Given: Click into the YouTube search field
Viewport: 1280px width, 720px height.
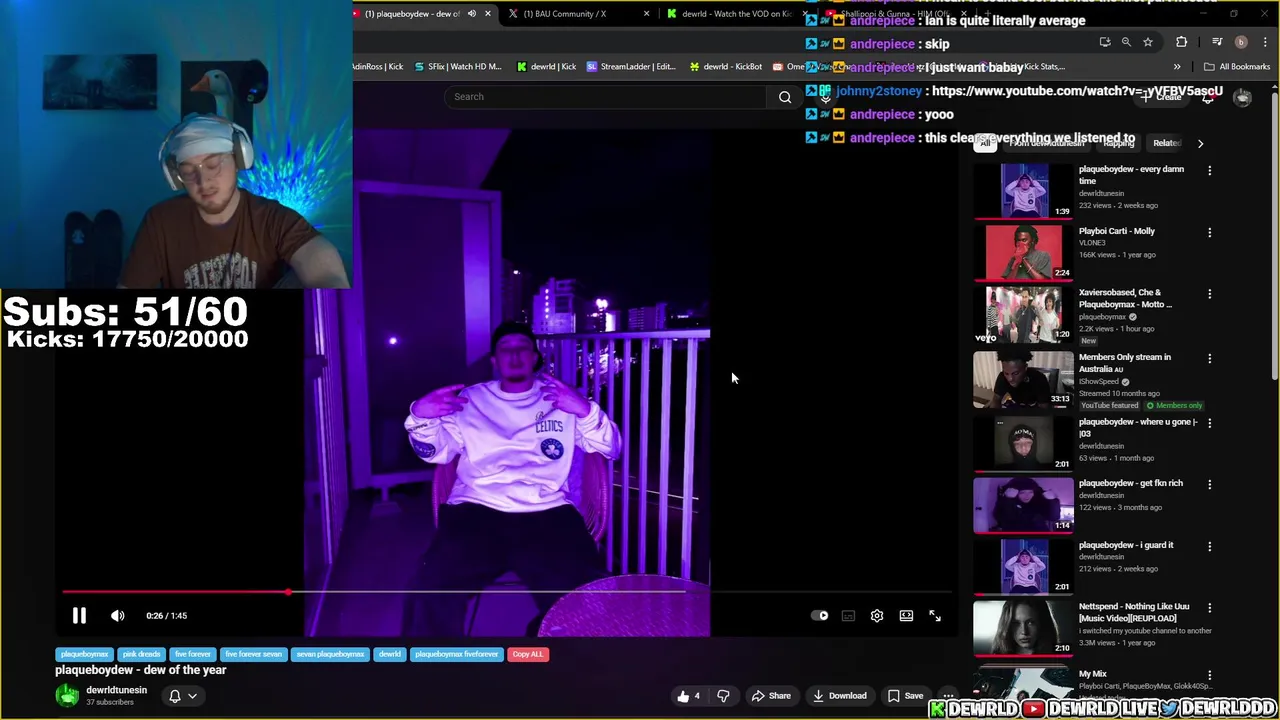Looking at the screenshot, I should click(x=605, y=97).
